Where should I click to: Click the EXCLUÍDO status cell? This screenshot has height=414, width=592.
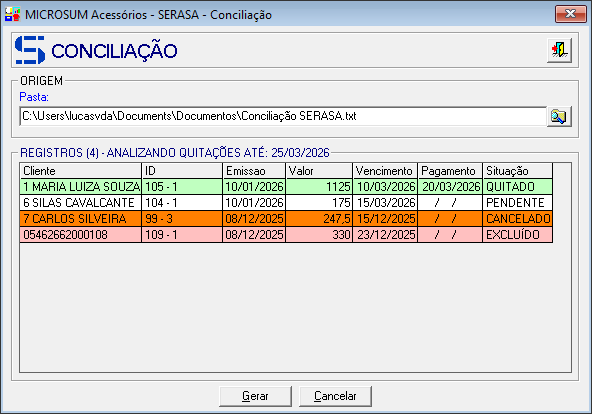pyautogui.click(x=517, y=235)
